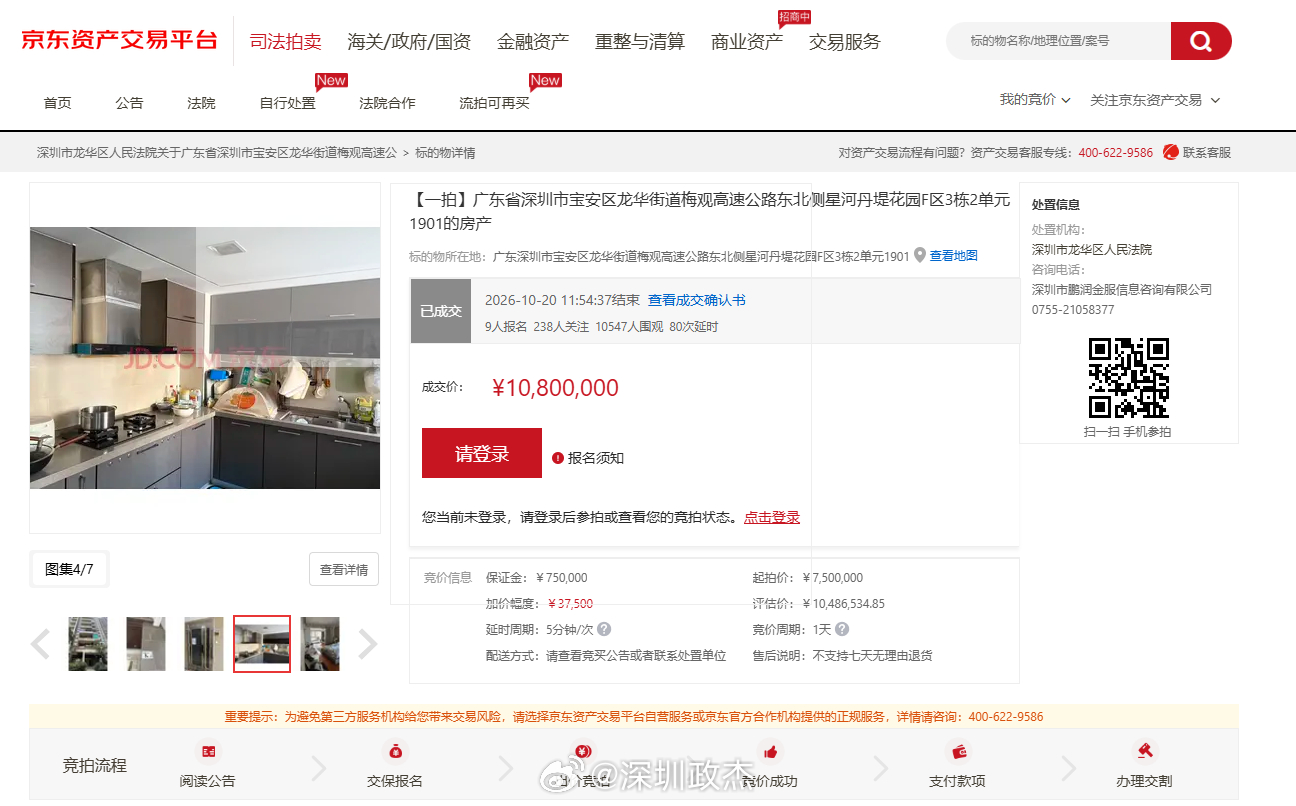Click the help icon next to 竞价周期 1天
The image size is (1296, 806).
point(842,630)
